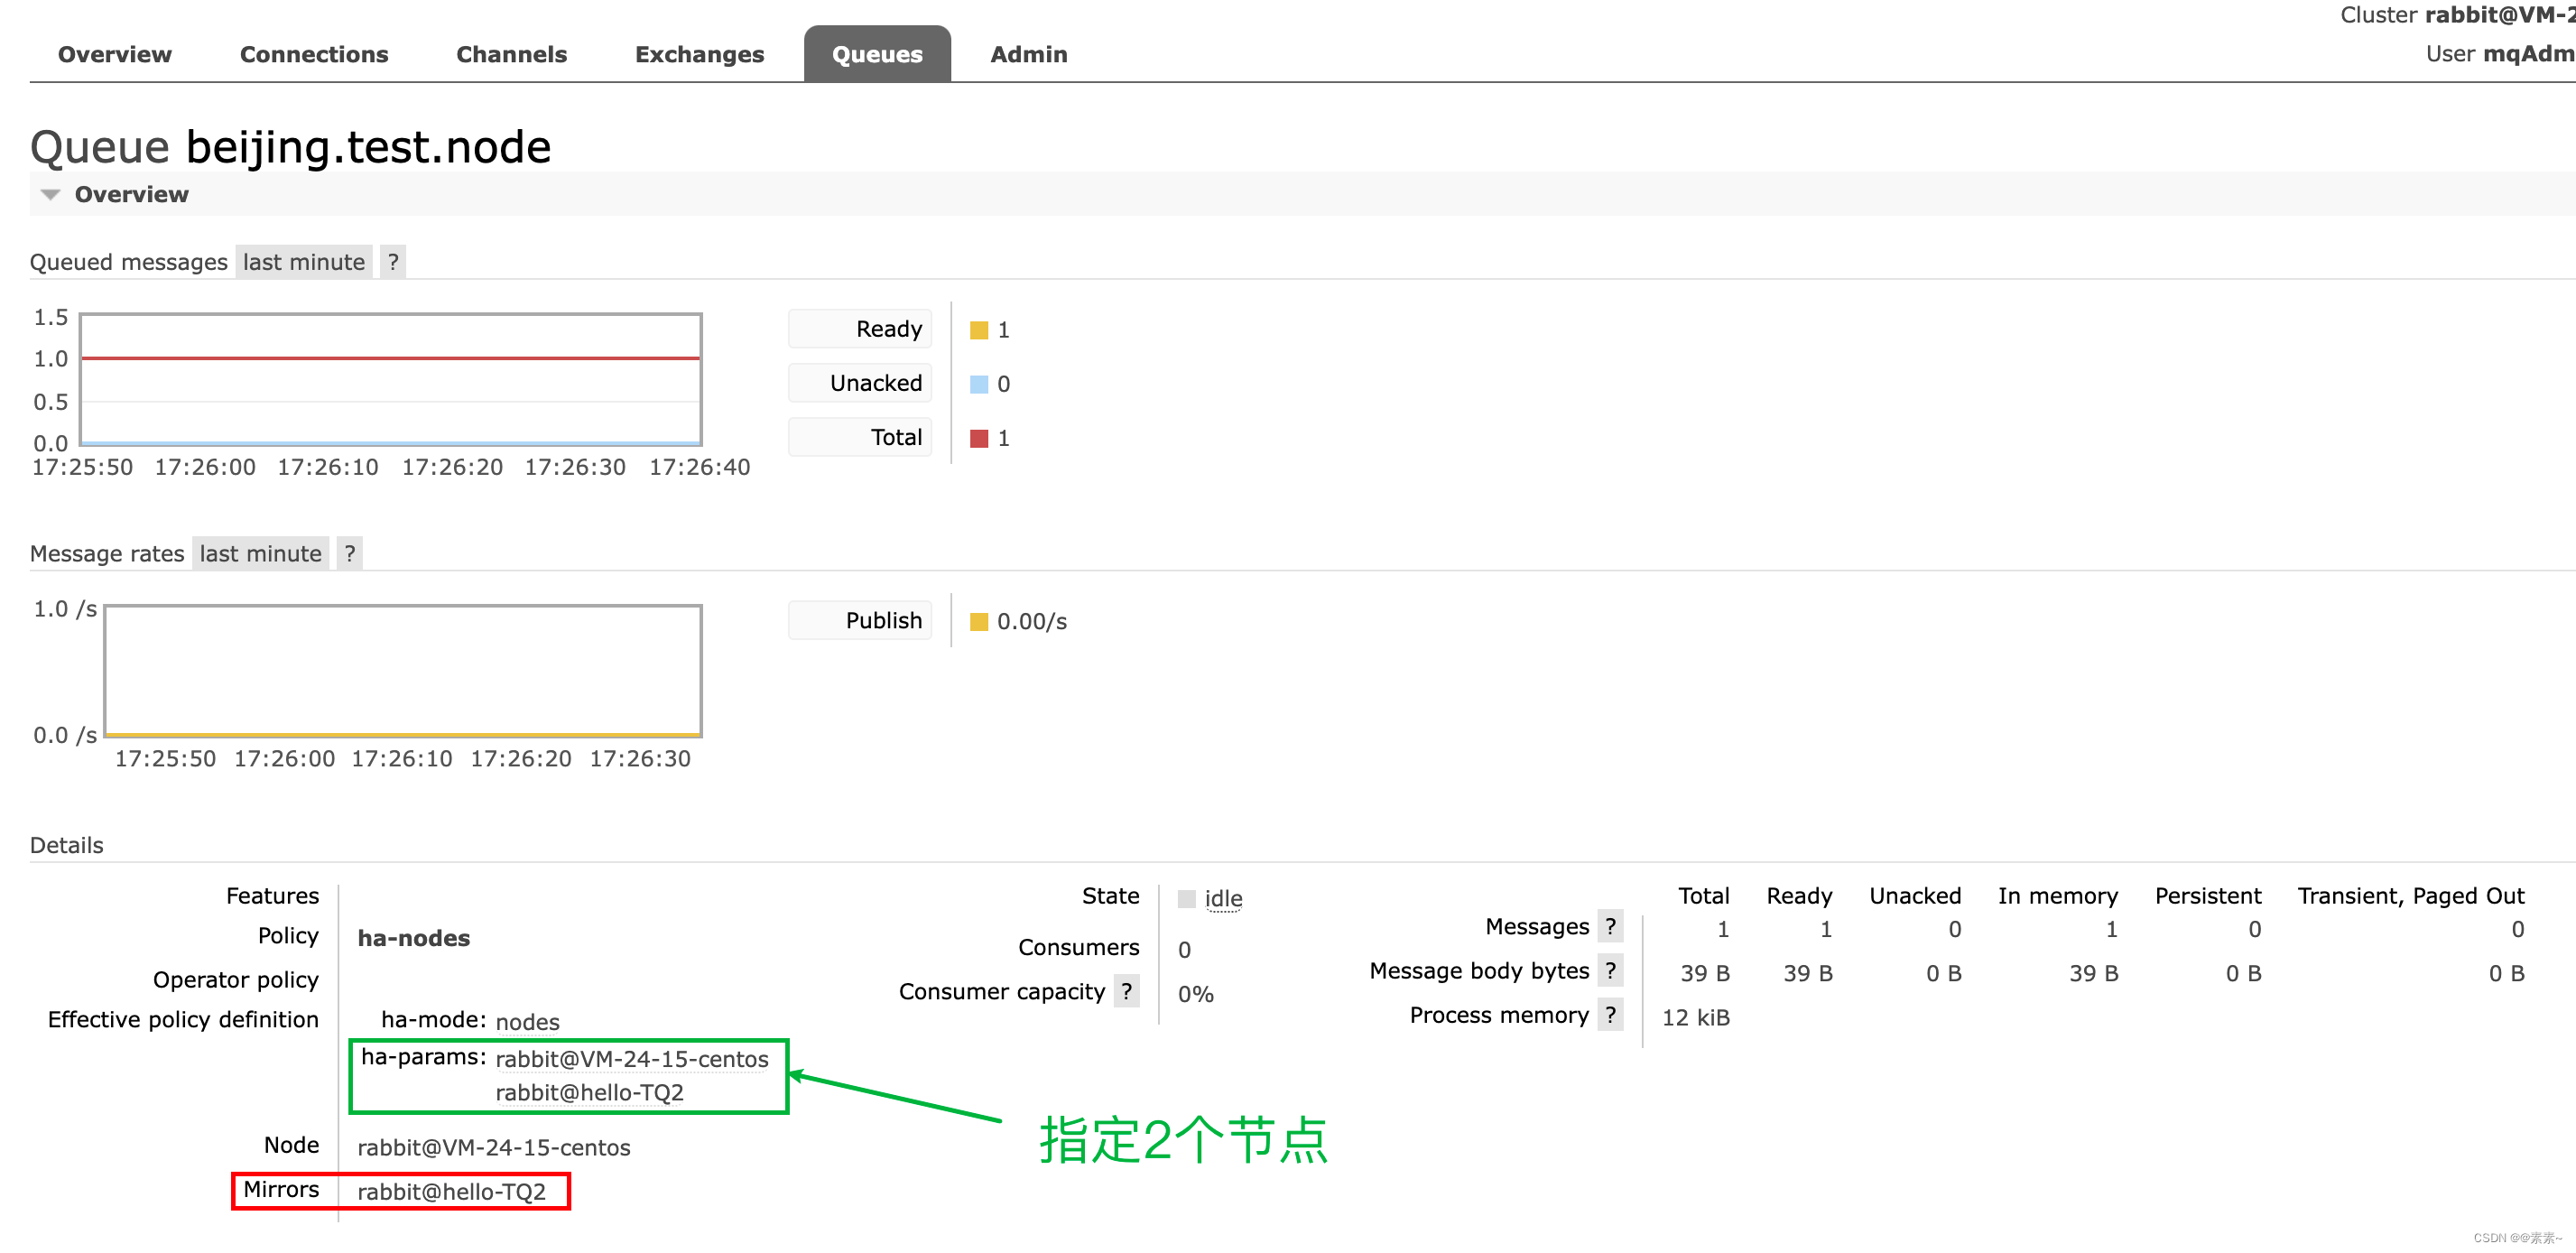Viewport: 2576px width, 1253px height.
Task: Click the idle state label
Action: [1222, 898]
